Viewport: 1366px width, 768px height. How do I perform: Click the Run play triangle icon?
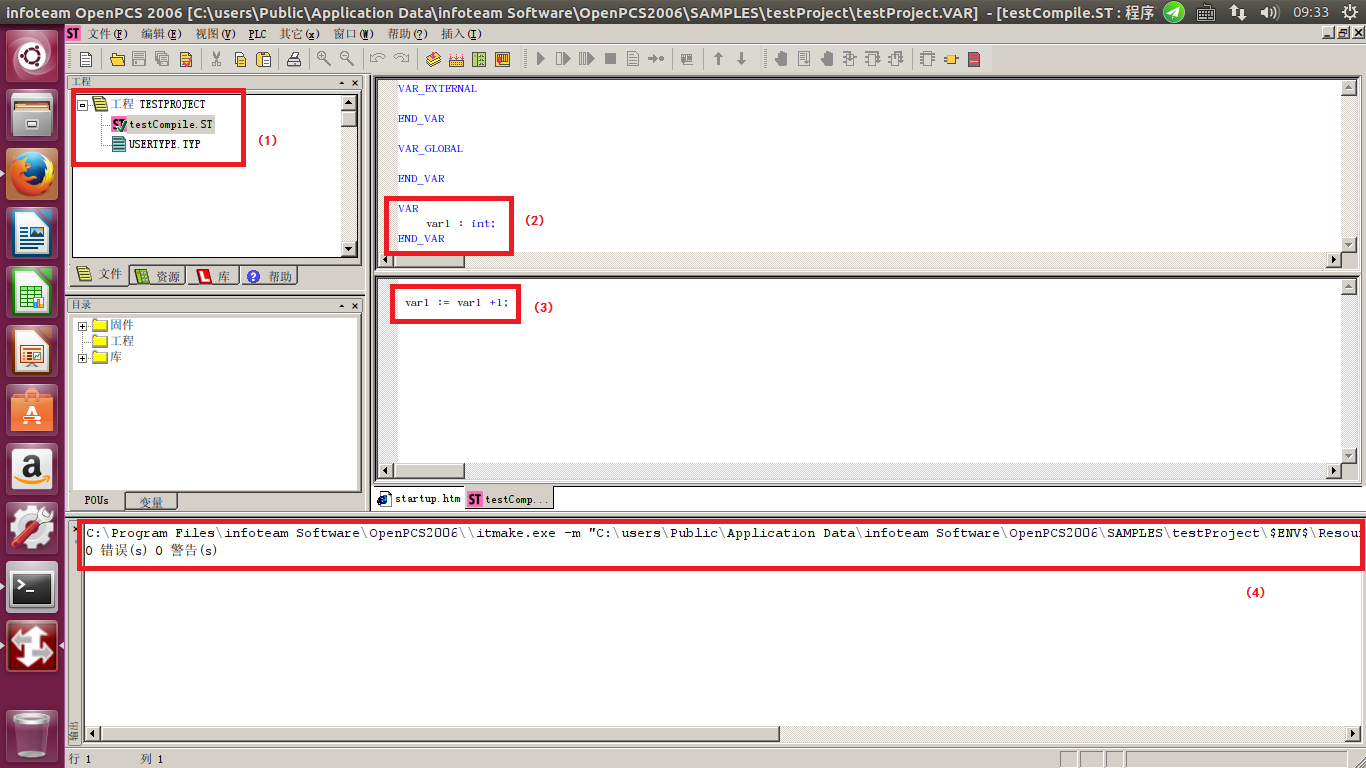click(541, 59)
